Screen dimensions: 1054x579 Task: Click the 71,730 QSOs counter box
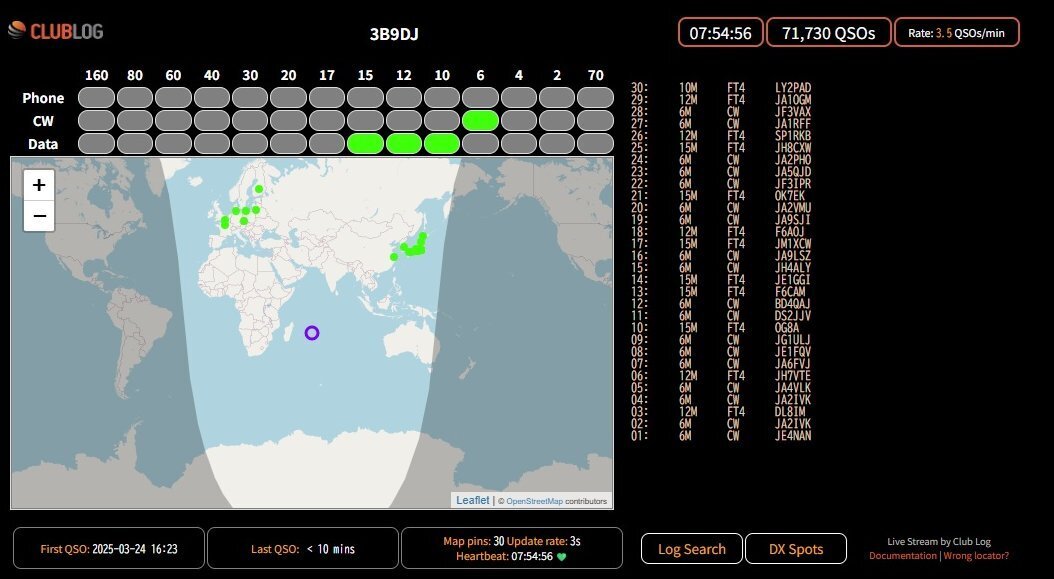(828, 31)
